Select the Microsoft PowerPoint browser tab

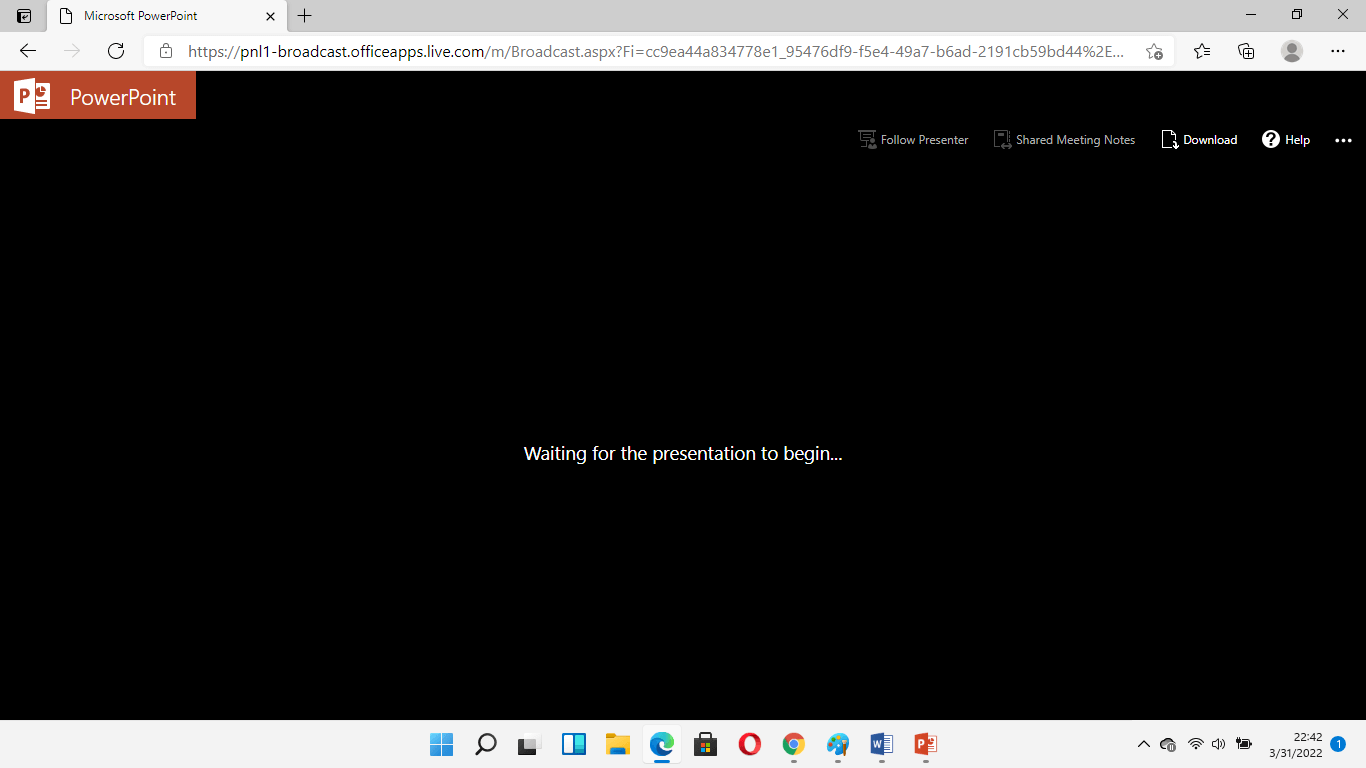click(x=150, y=16)
